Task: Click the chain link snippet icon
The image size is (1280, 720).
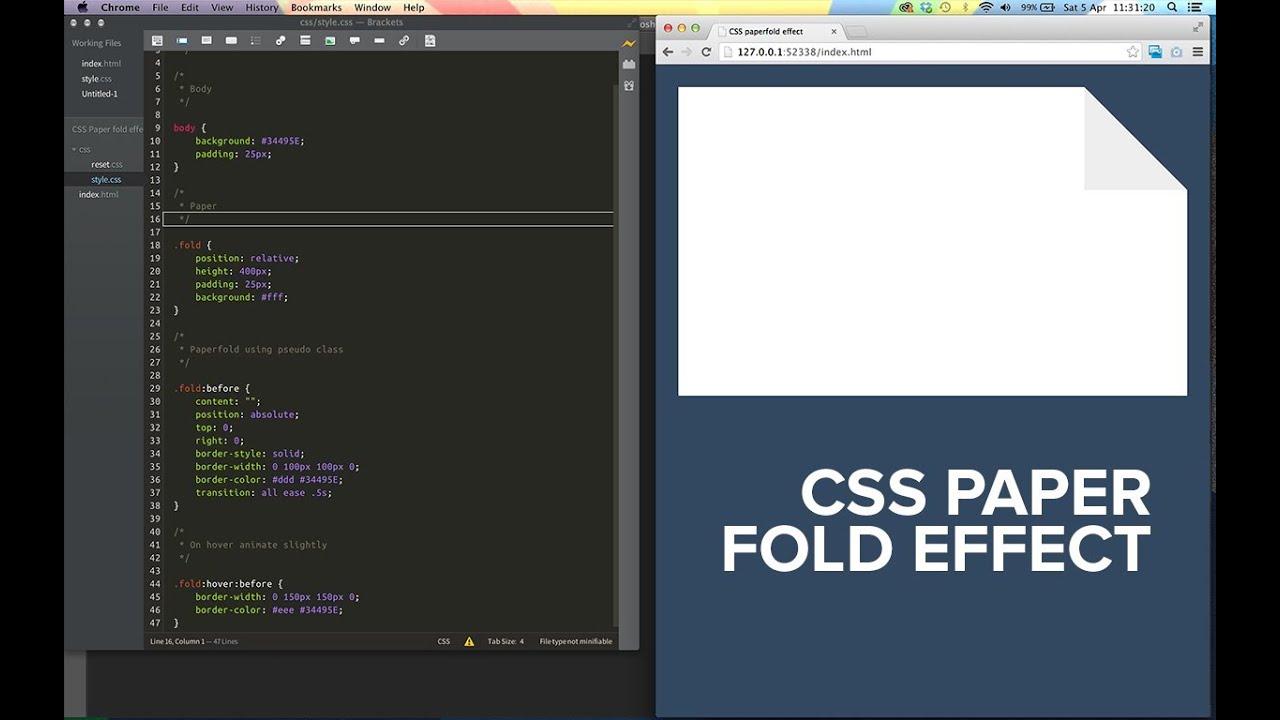Action: point(404,41)
